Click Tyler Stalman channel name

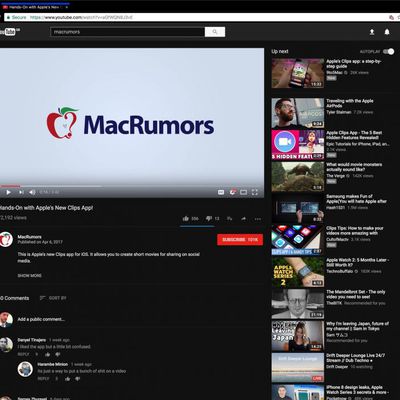338,112
